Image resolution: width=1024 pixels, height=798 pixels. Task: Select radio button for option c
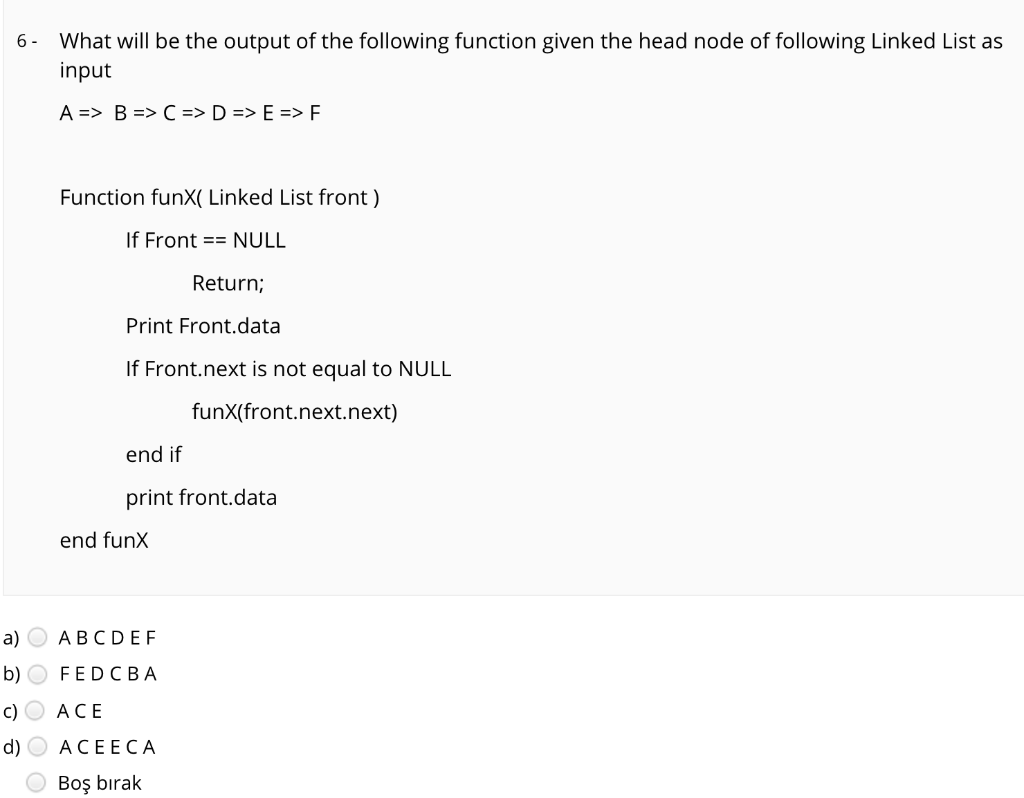coord(36,710)
